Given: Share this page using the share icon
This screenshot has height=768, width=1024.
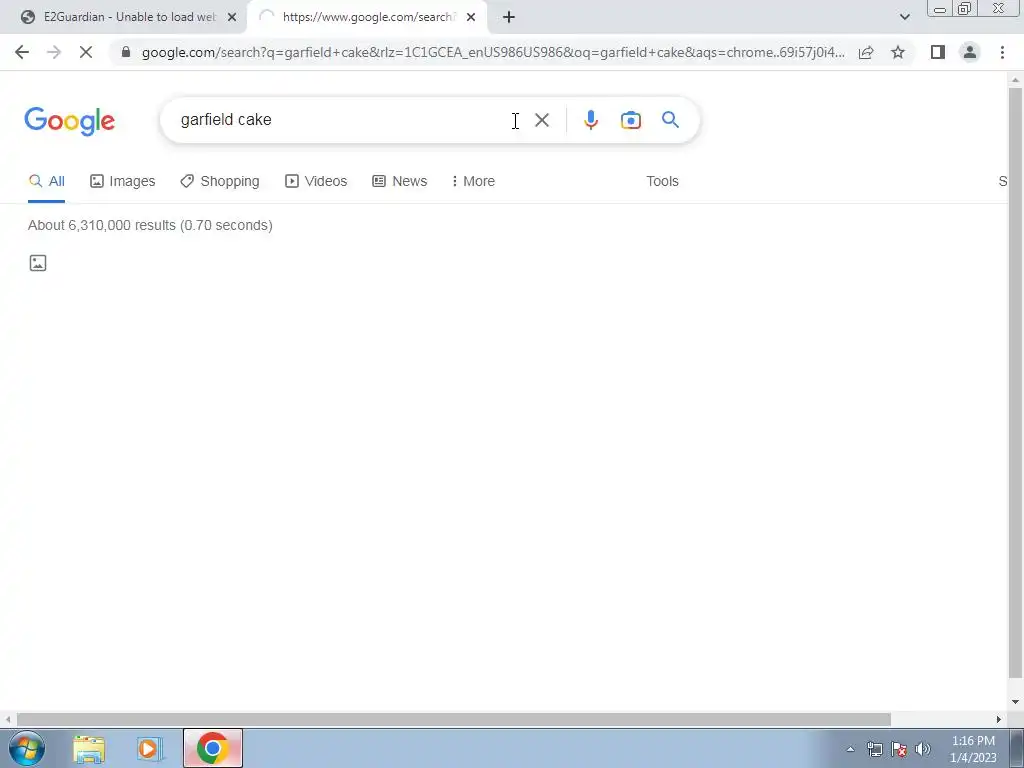Looking at the screenshot, I should (866, 52).
